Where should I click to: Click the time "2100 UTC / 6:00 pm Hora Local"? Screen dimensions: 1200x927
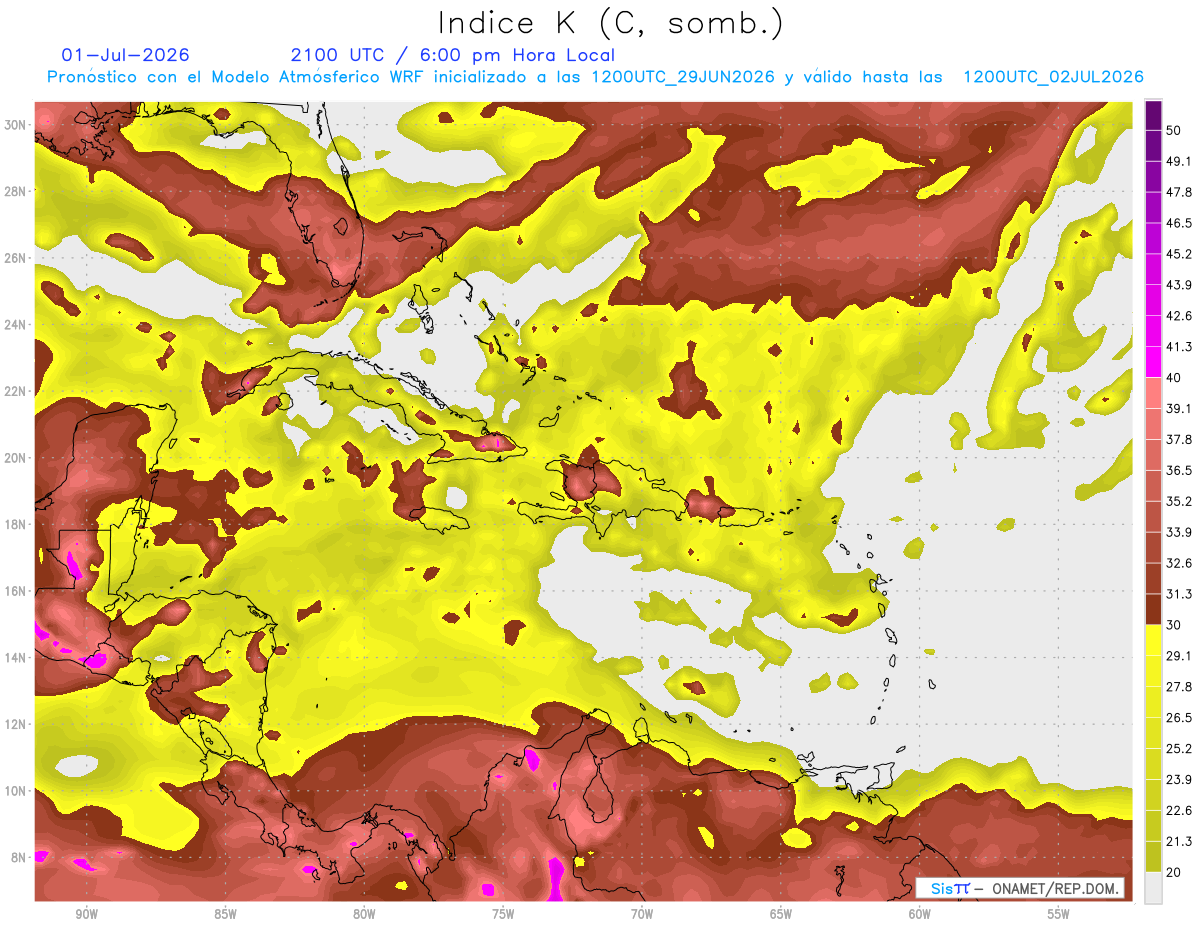pos(453,55)
